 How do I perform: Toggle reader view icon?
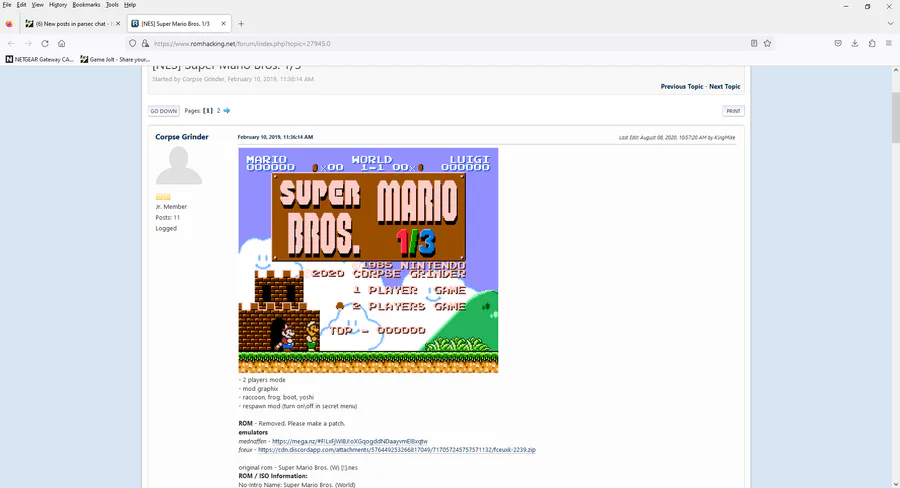click(x=754, y=44)
